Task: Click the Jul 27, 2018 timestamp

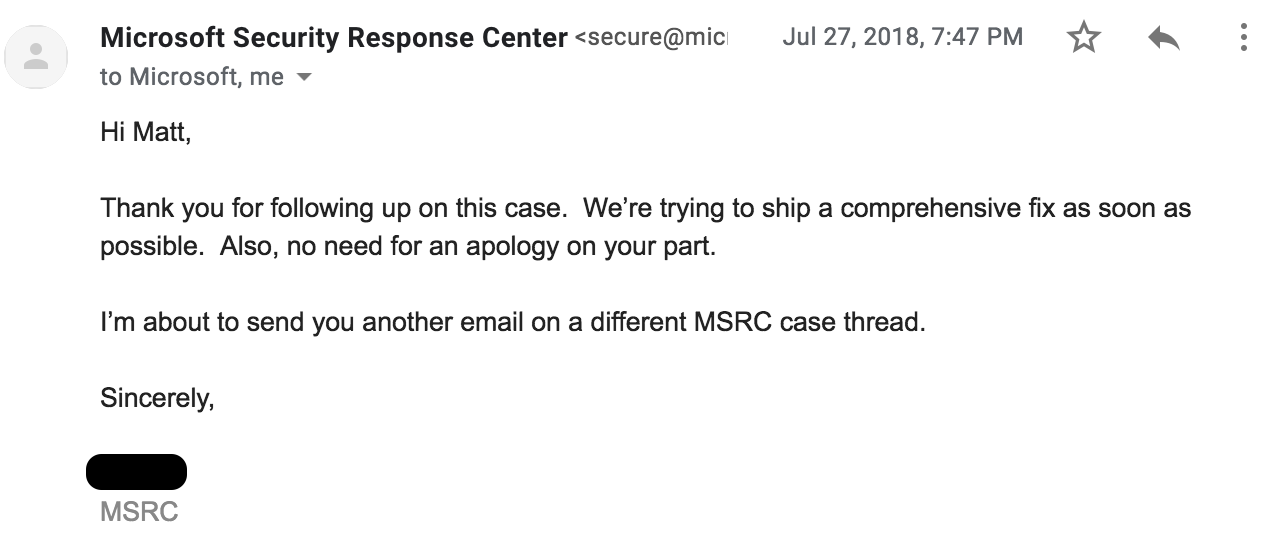Action: coord(902,38)
